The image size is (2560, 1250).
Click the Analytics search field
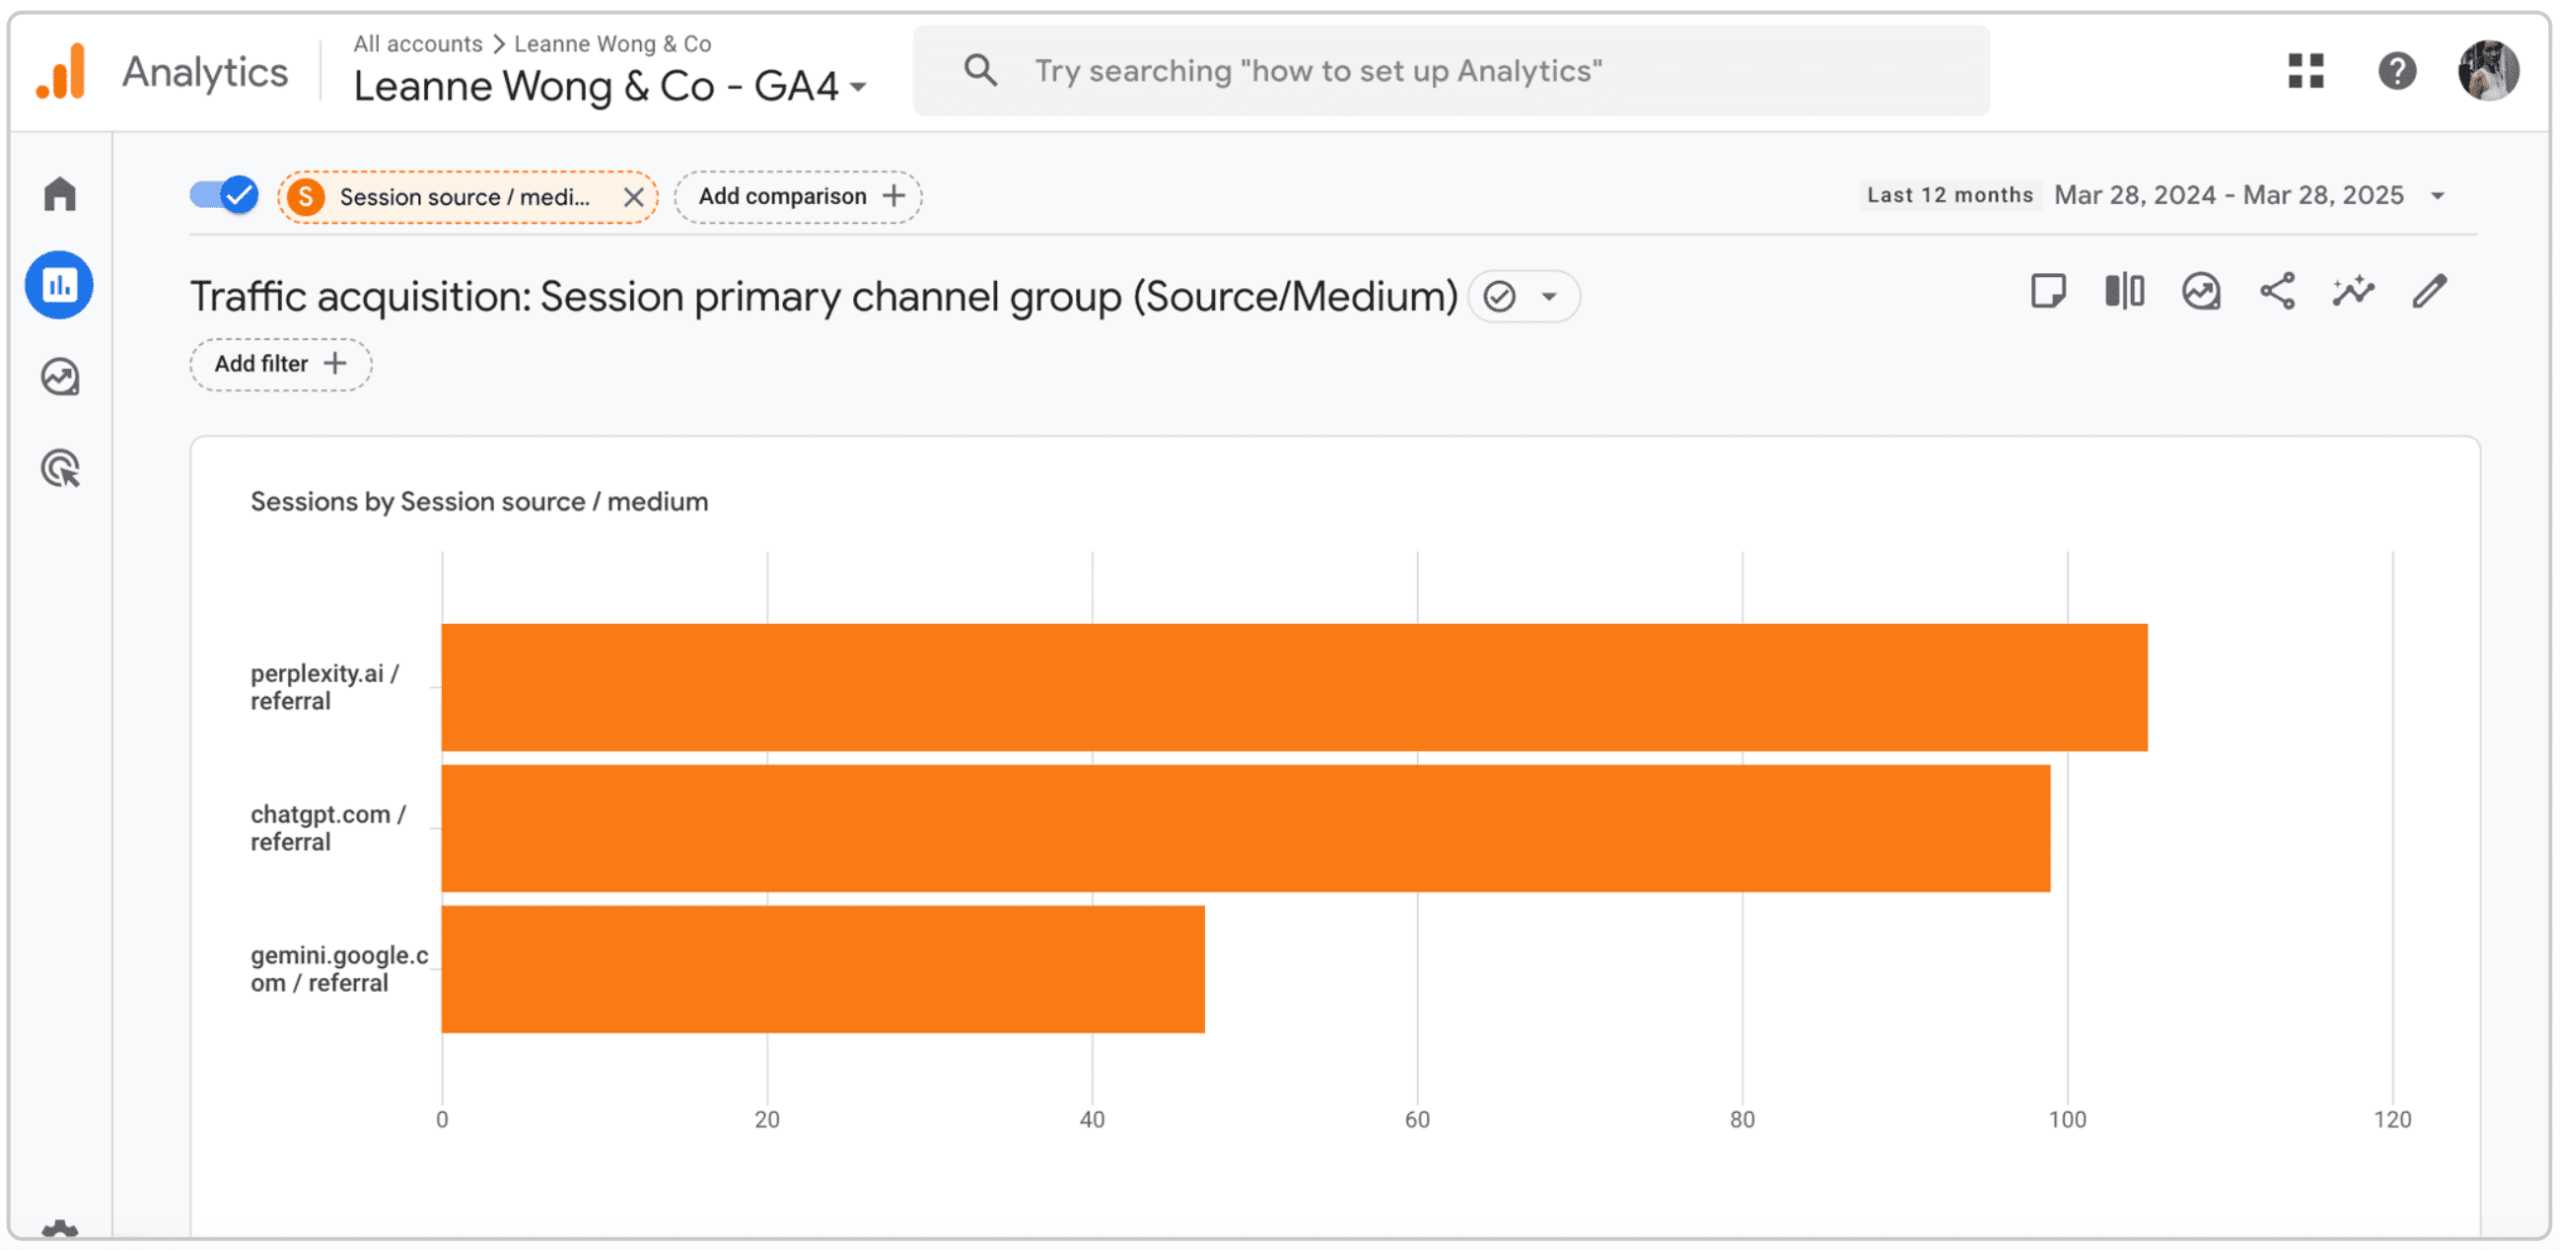(x=1450, y=71)
